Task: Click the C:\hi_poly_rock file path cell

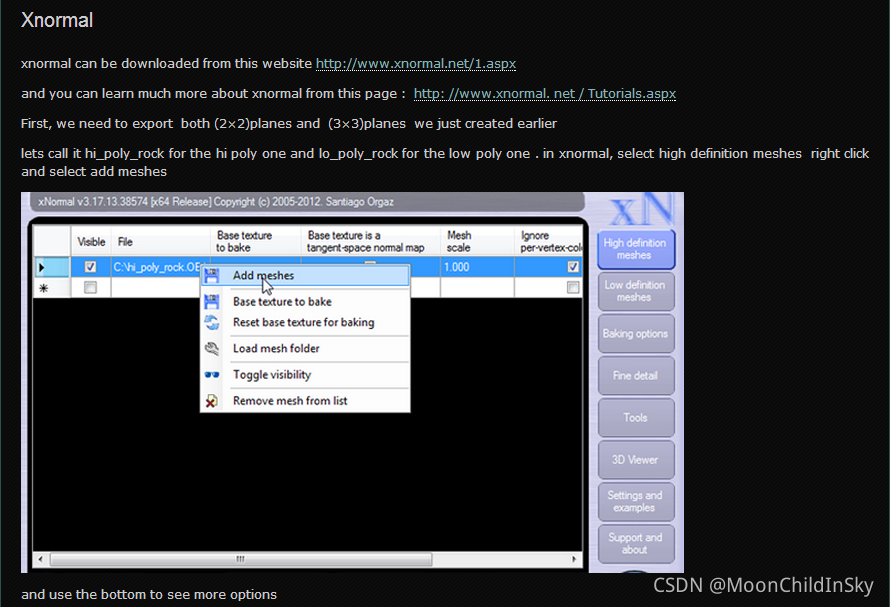Action: 157,267
